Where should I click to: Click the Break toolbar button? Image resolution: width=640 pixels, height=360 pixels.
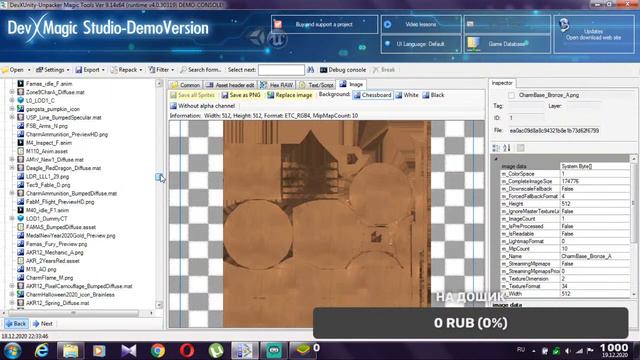click(384, 70)
